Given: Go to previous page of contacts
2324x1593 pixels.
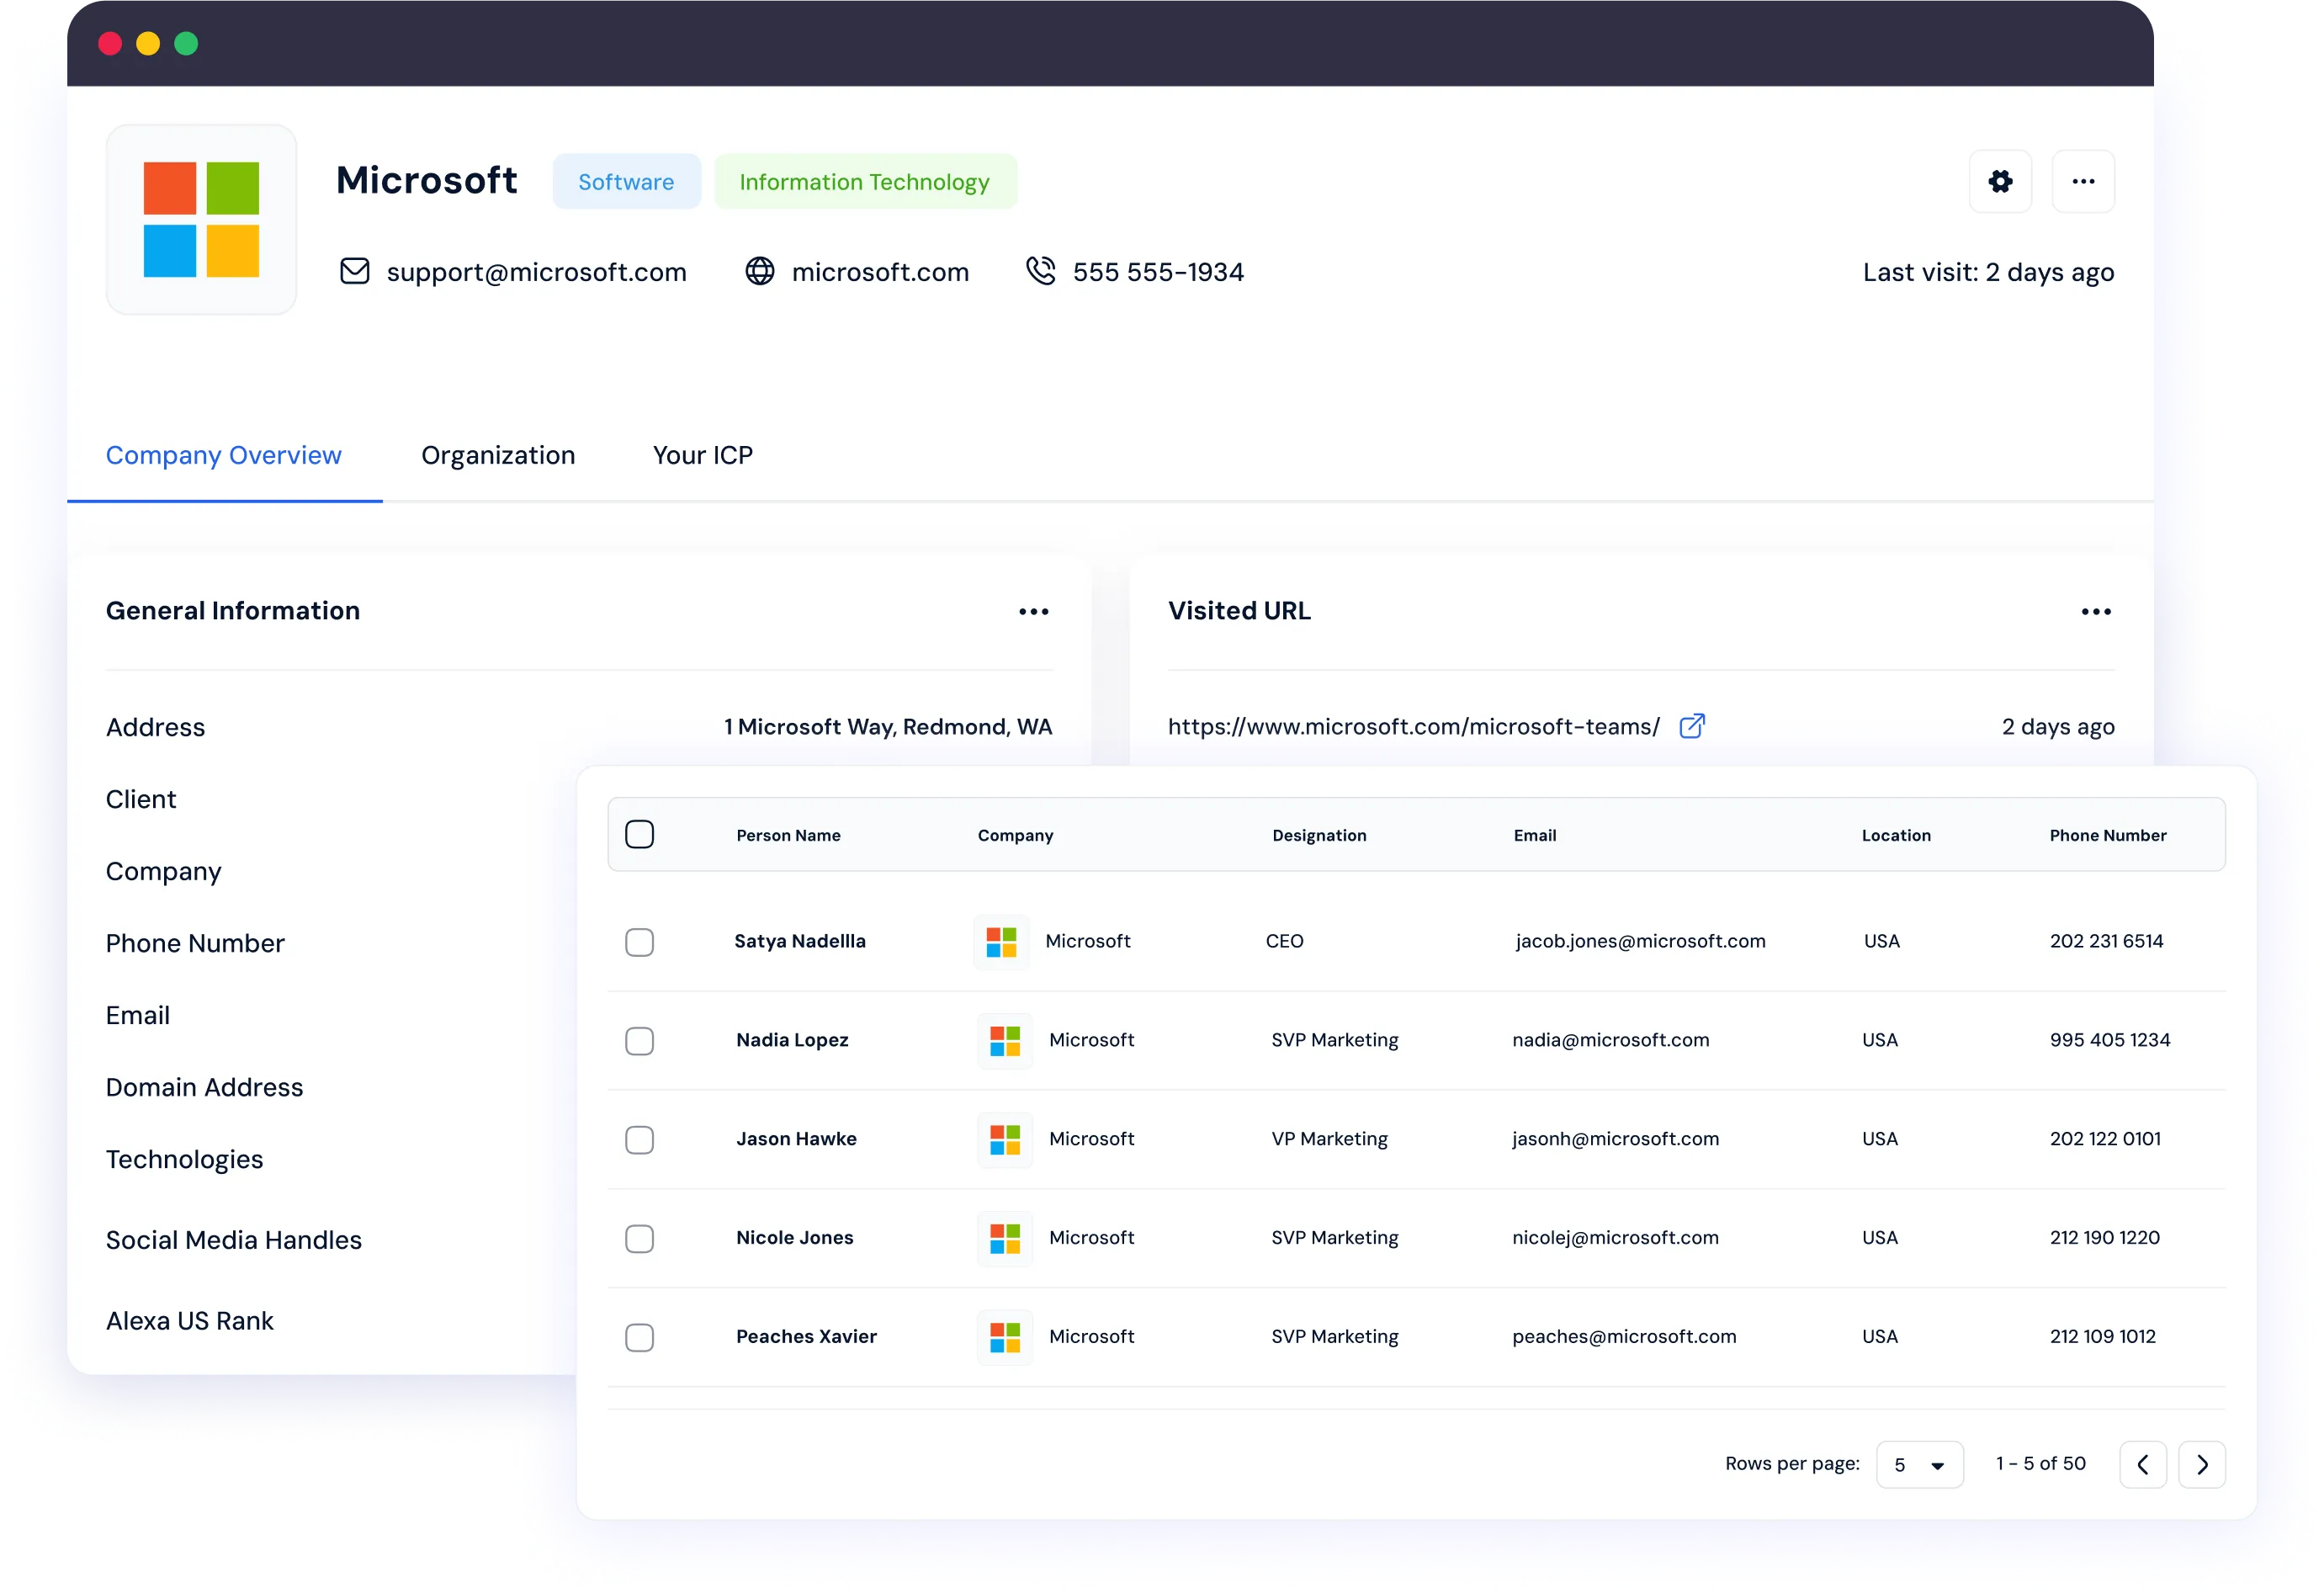Looking at the screenshot, I should (x=2143, y=1465).
